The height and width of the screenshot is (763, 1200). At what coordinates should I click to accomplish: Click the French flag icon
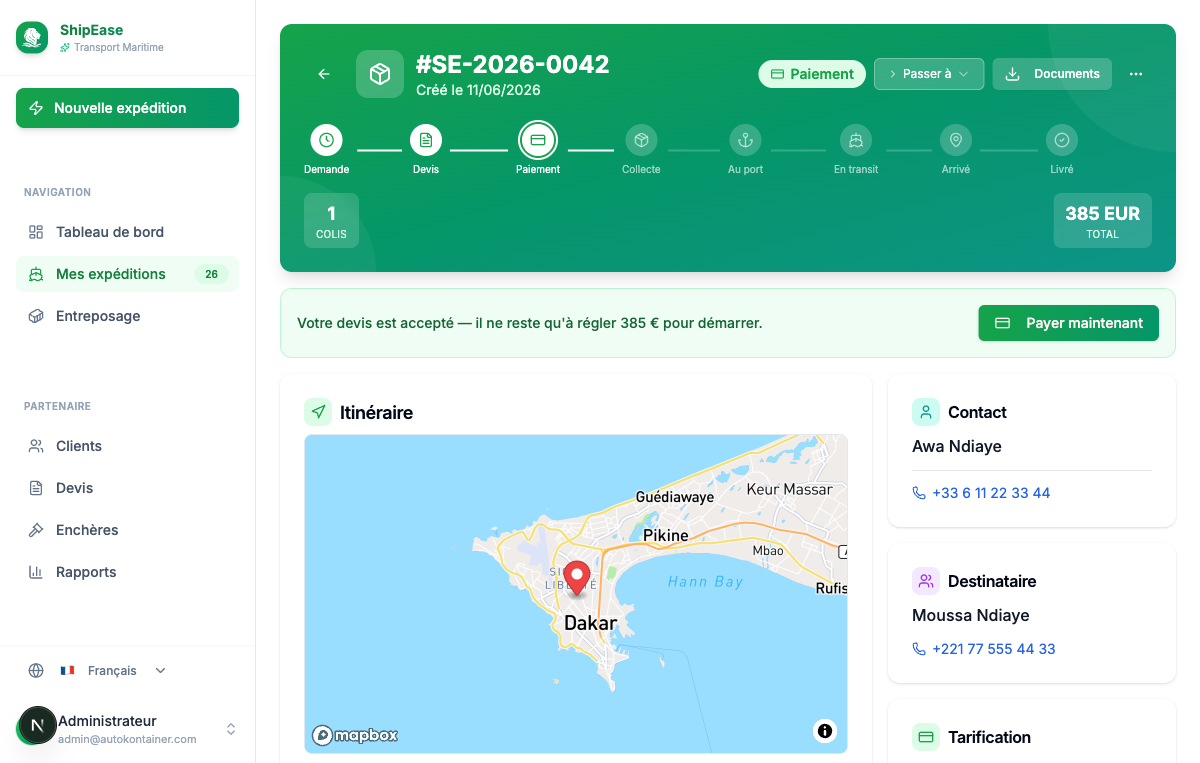pos(68,671)
